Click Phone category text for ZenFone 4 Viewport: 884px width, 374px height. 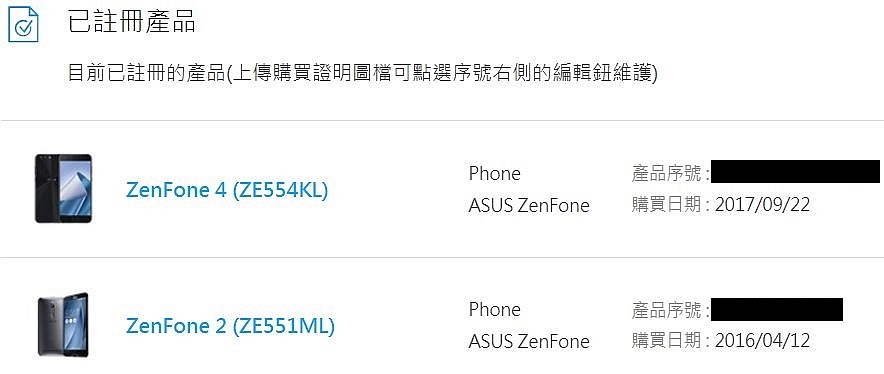[494, 174]
